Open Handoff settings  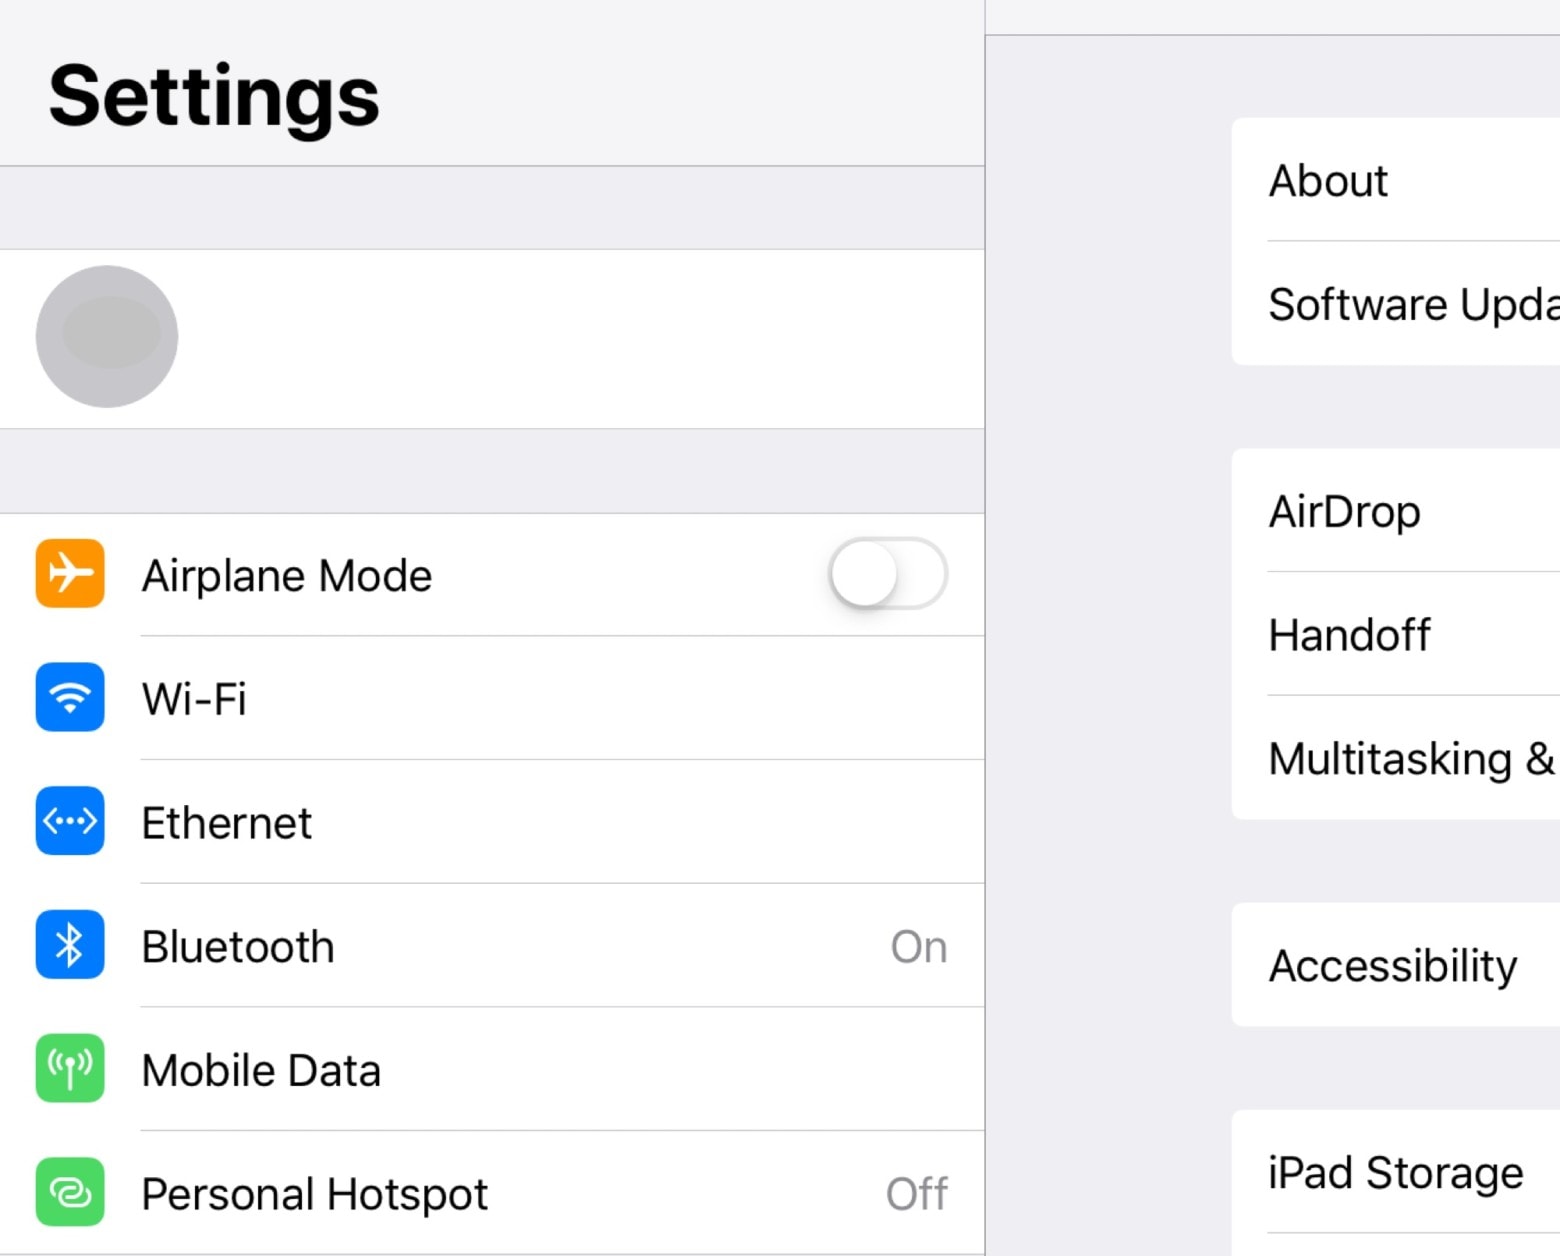tap(1400, 635)
